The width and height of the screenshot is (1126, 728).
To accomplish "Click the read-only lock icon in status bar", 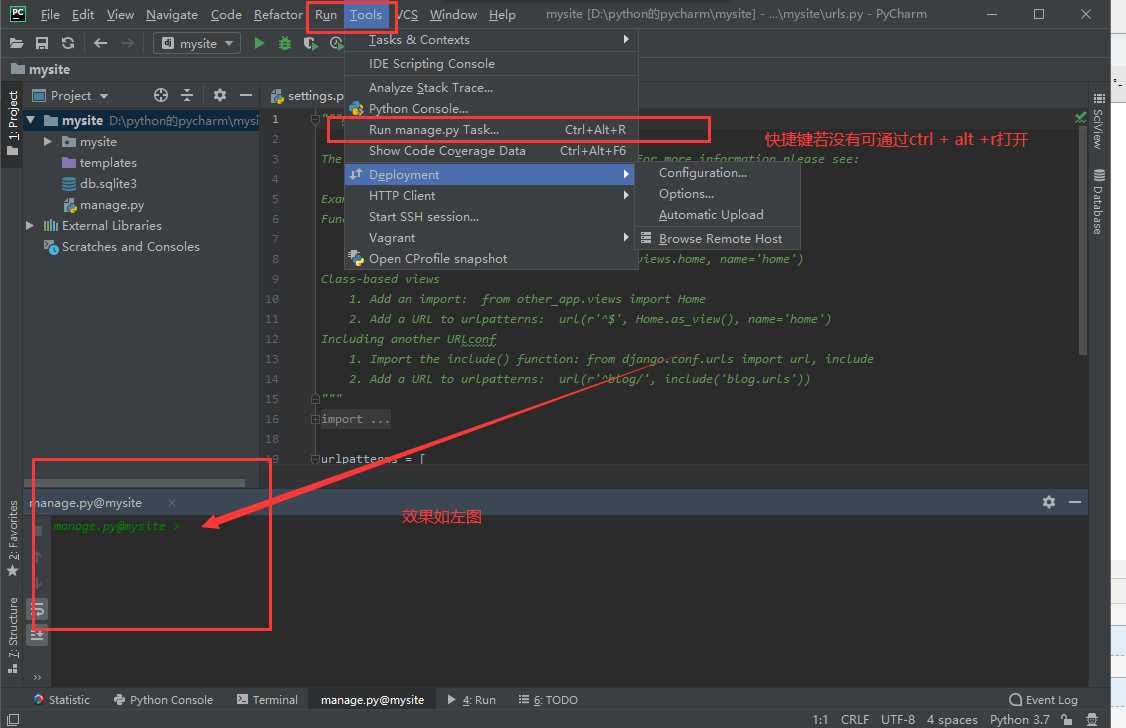I will [x=1066, y=719].
